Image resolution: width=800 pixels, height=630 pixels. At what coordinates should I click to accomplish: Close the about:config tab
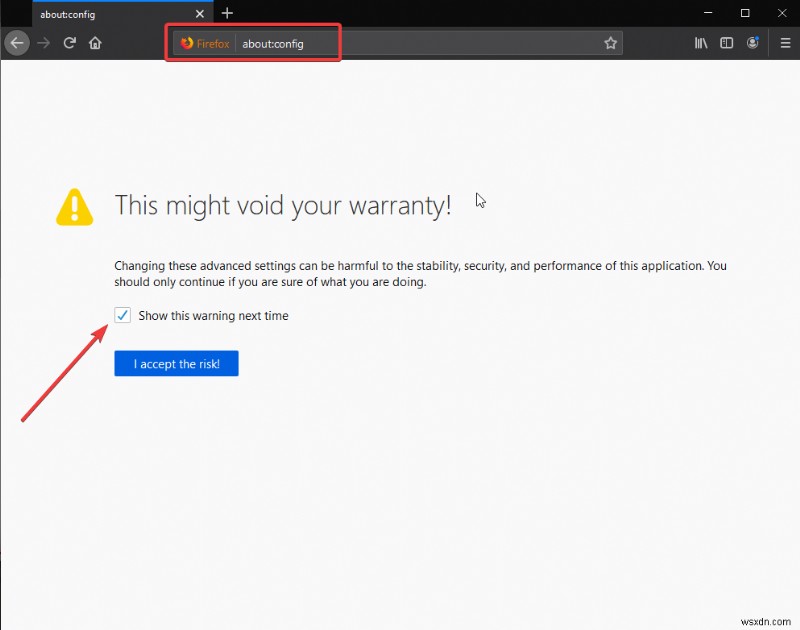point(199,14)
